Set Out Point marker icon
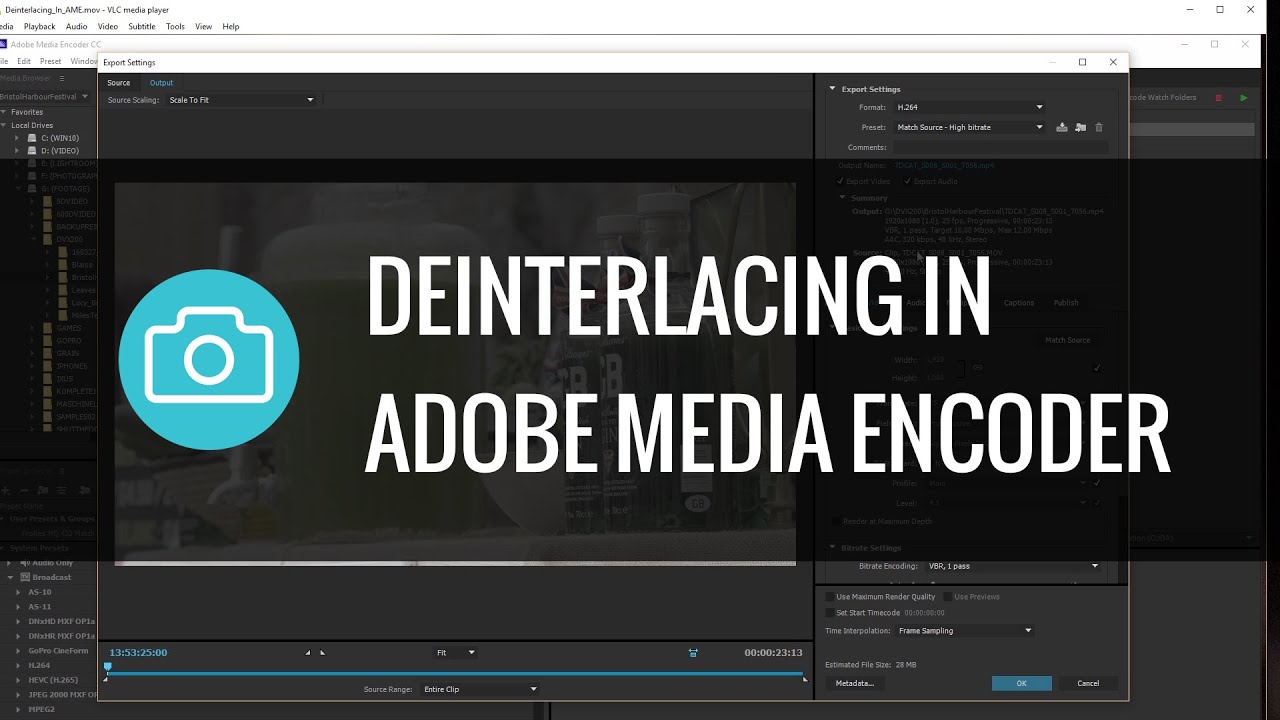1280x720 pixels. pyautogui.click(x=322, y=653)
